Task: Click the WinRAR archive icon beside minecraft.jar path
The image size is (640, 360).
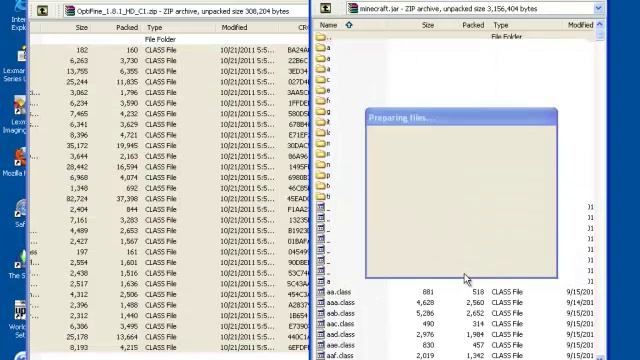Action: coord(353,8)
